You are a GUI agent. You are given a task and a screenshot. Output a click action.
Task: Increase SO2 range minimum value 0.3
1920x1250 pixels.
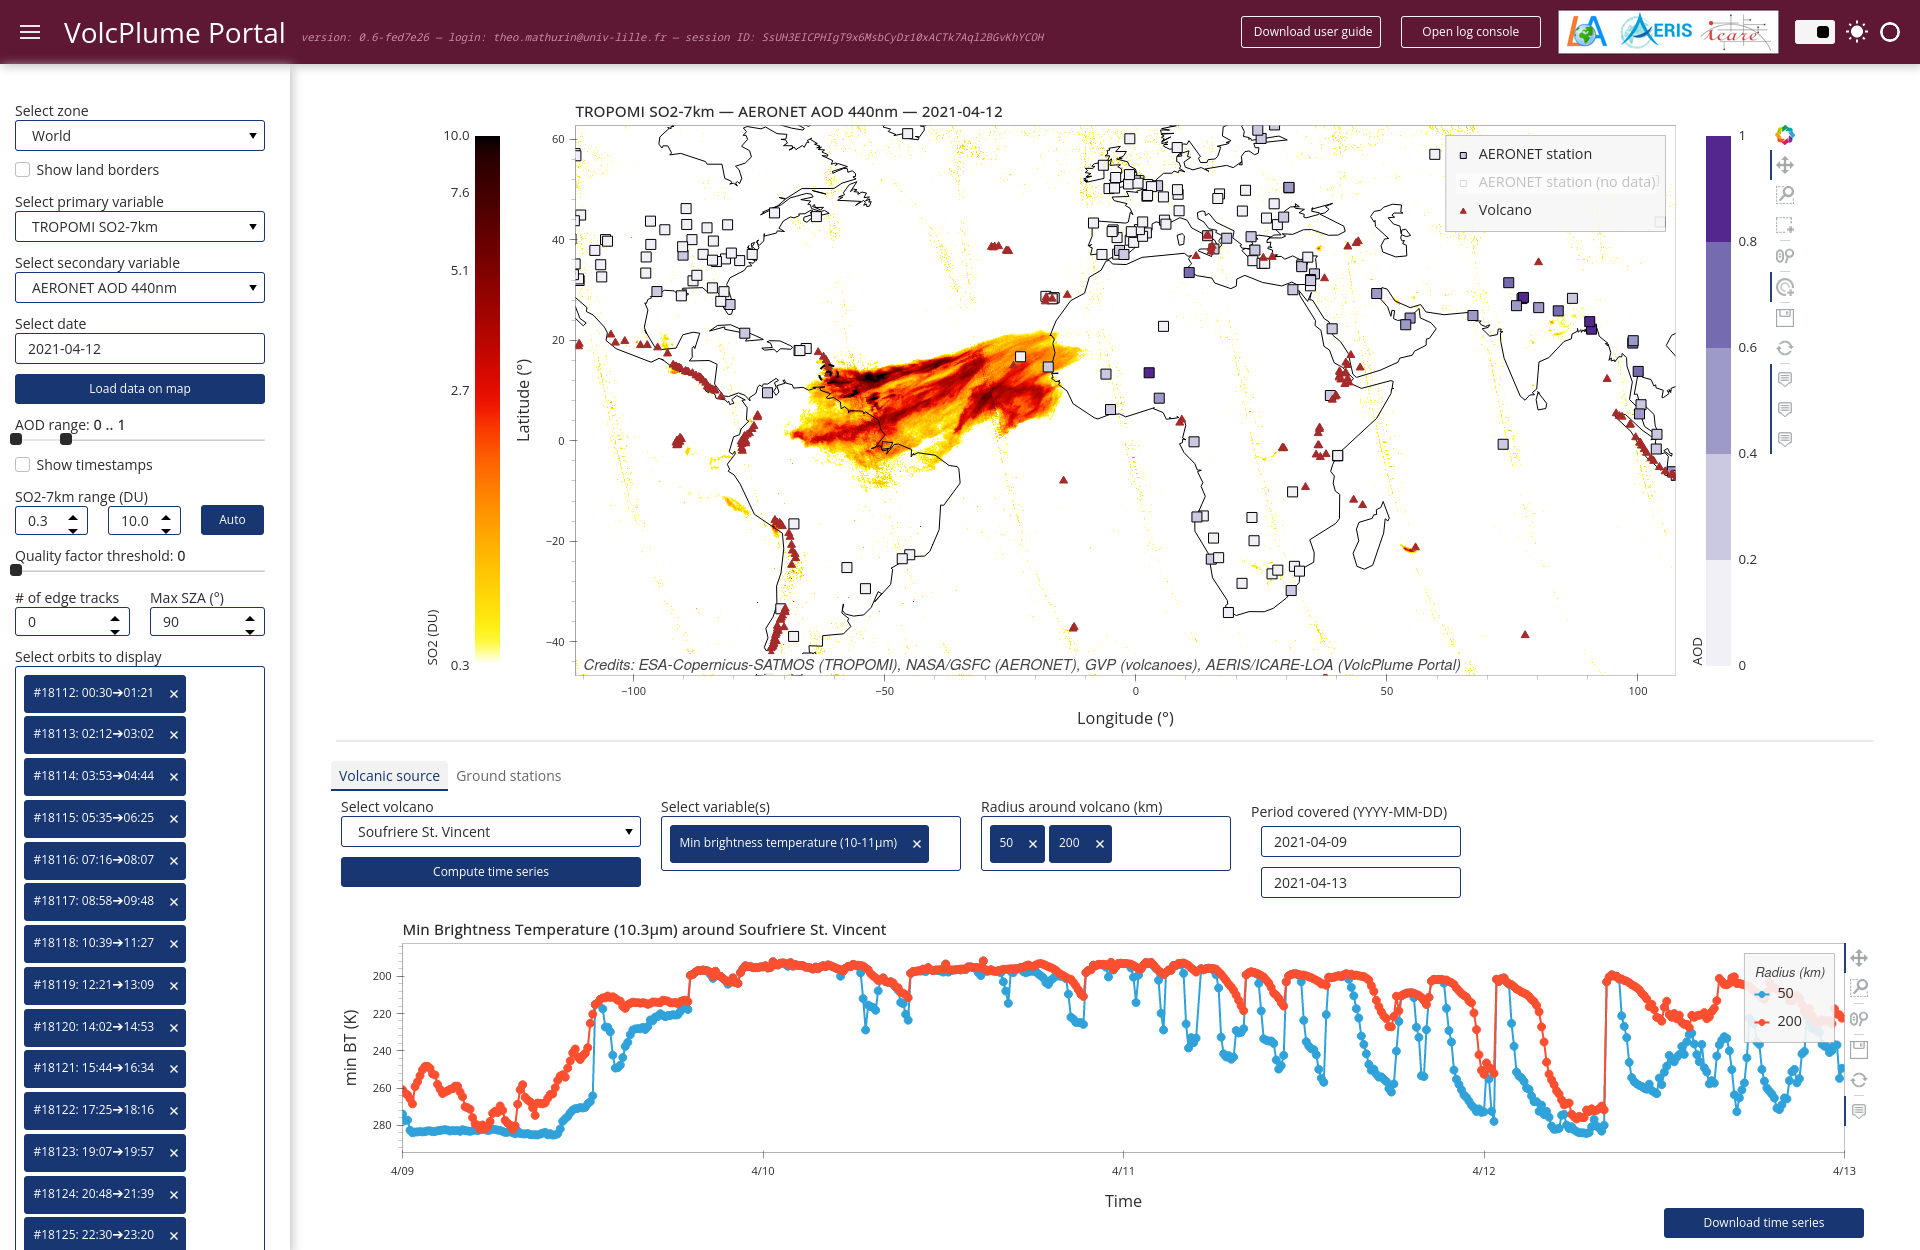click(x=73, y=515)
